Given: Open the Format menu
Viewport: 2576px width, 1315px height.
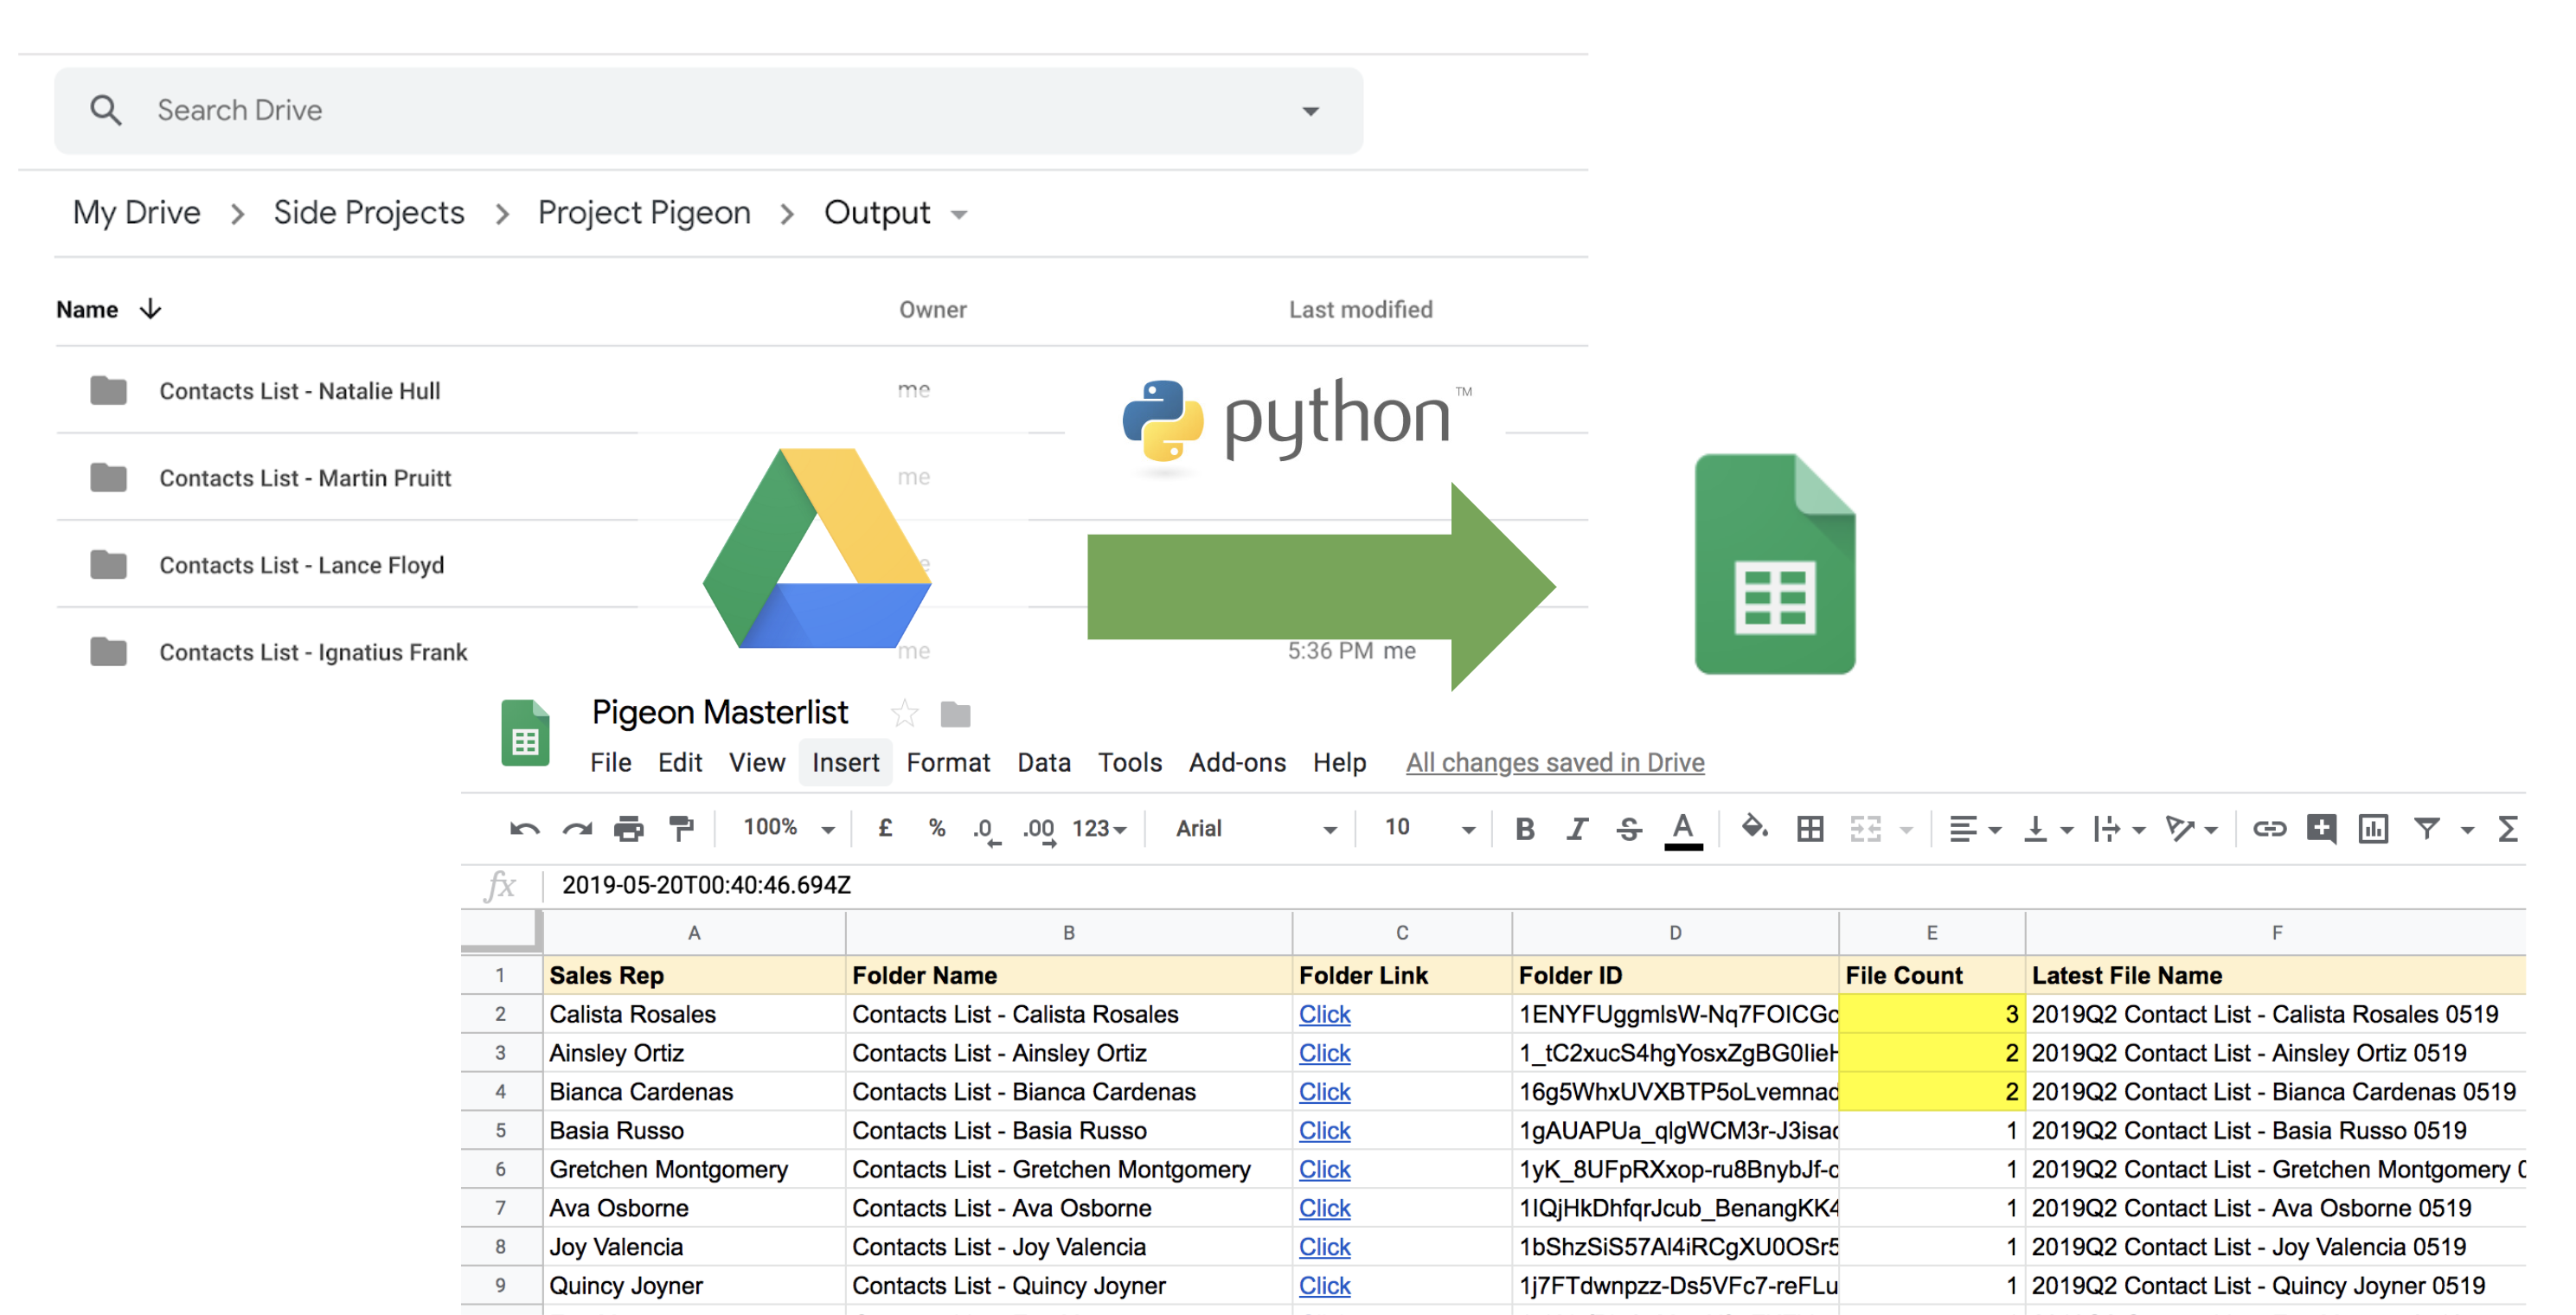Looking at the screenshot, I should (948, 762).
